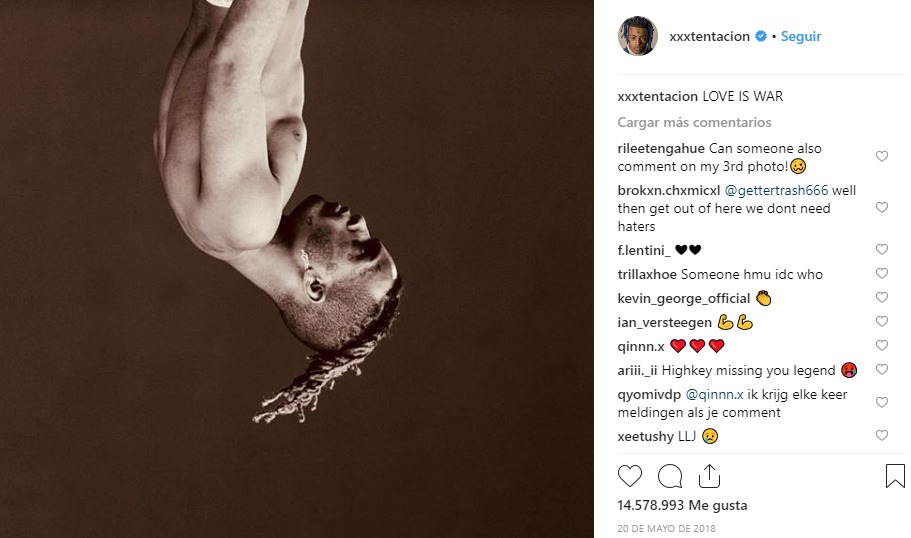Open the comment bubble icon
The image size is (911, 538).
tap(670, 475)
